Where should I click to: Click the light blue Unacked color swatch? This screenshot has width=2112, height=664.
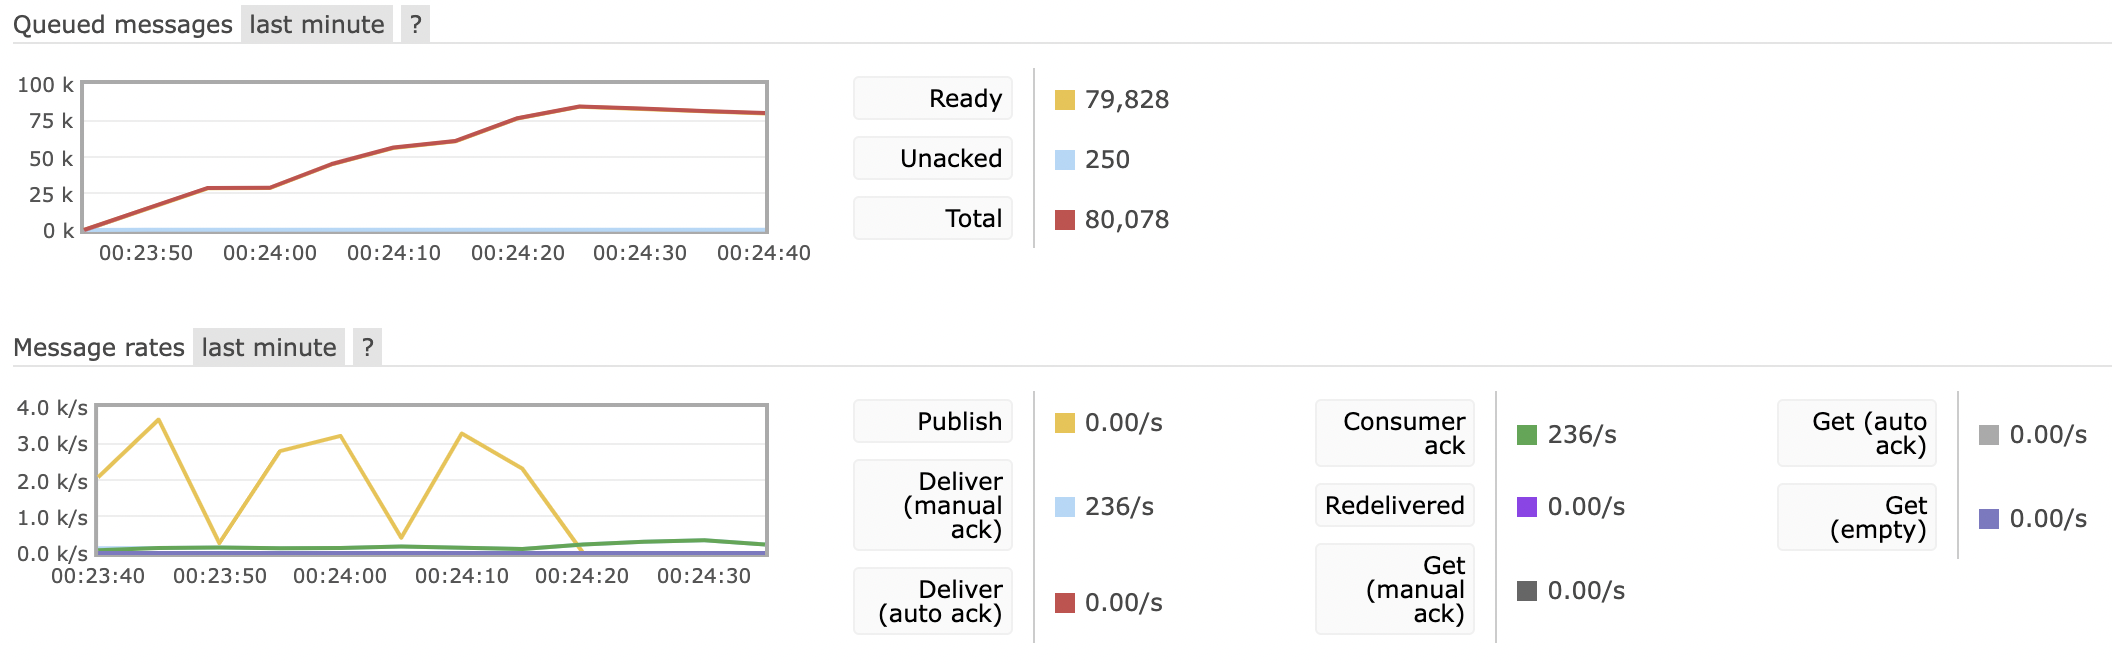[x=1065, y=160]
